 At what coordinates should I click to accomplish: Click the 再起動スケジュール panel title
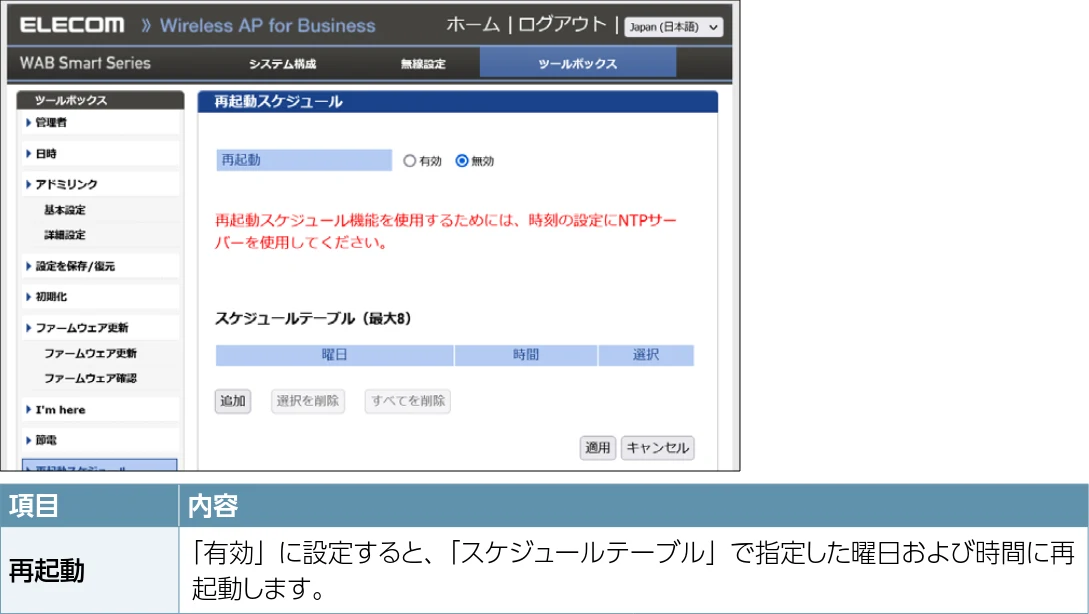tap(278, 101)
